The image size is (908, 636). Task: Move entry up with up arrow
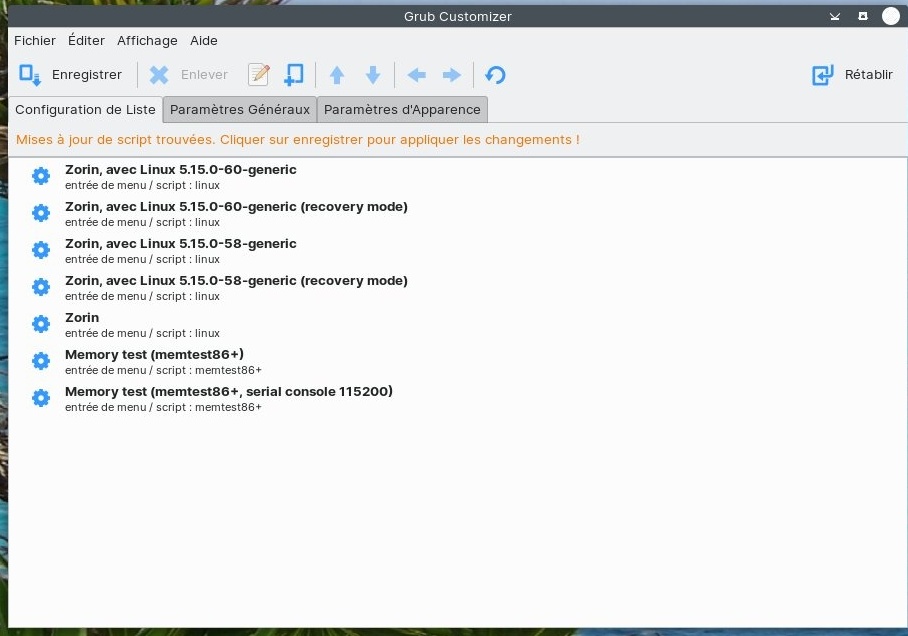[337, 75]
